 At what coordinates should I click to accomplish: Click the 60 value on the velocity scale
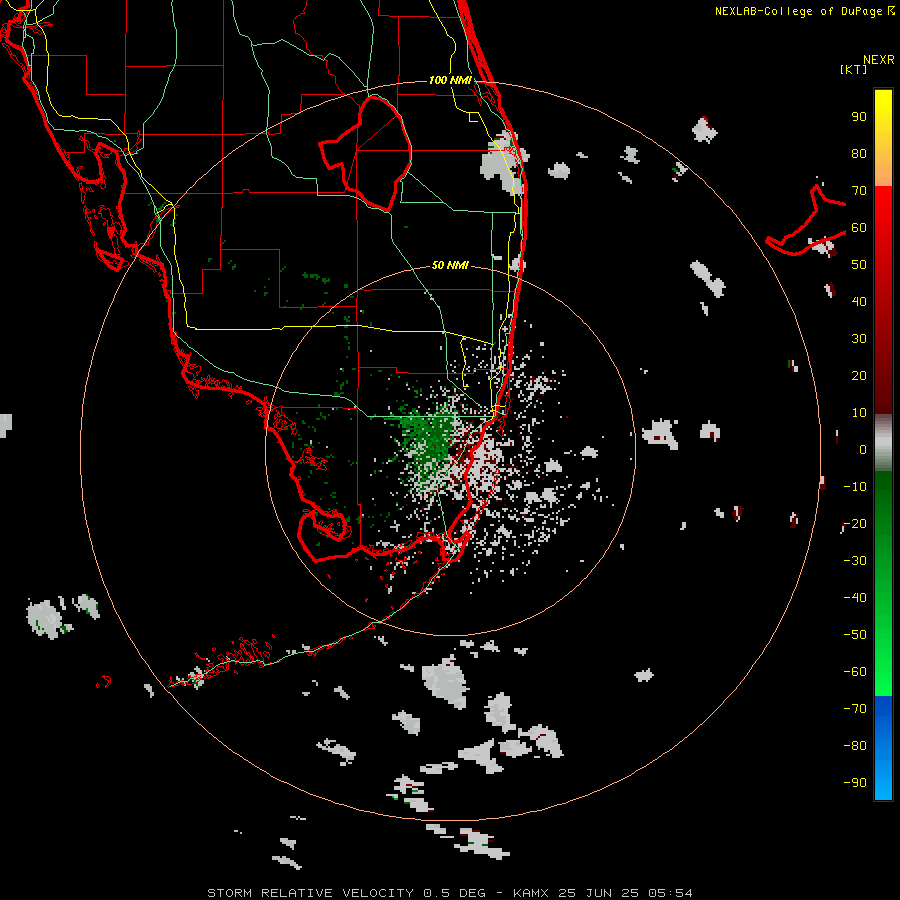point(859,228)
